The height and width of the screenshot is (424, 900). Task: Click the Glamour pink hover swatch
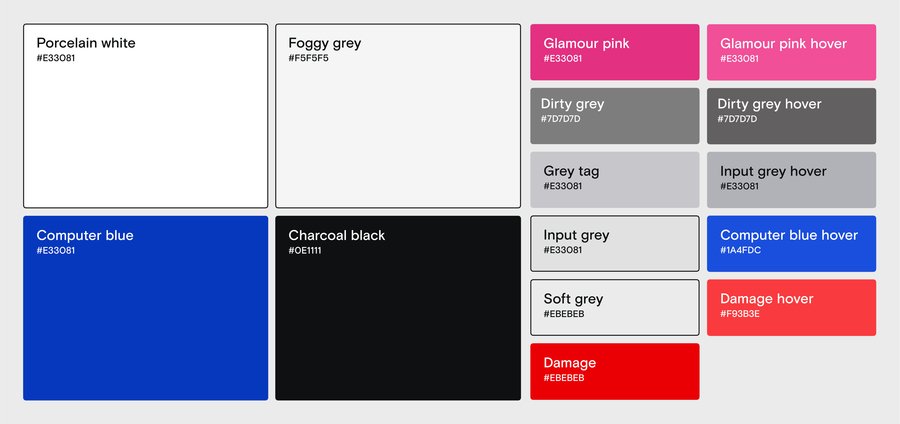coord(791,52)
